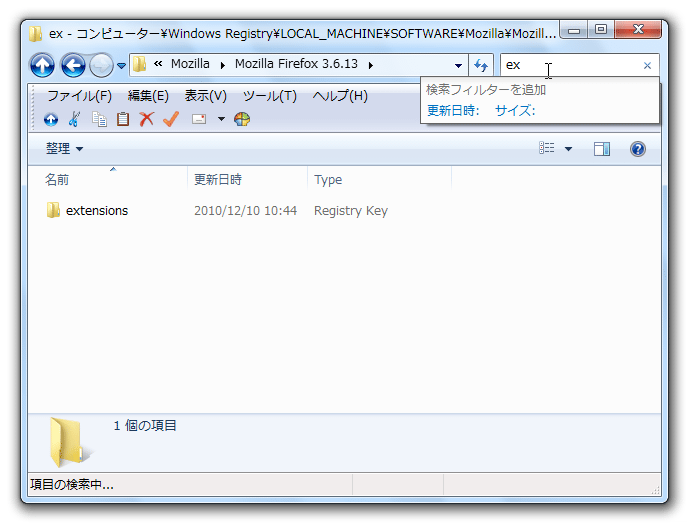Toggle the preview pane button
This screenshot has height=526, width=692.
[x=602, y=149]
